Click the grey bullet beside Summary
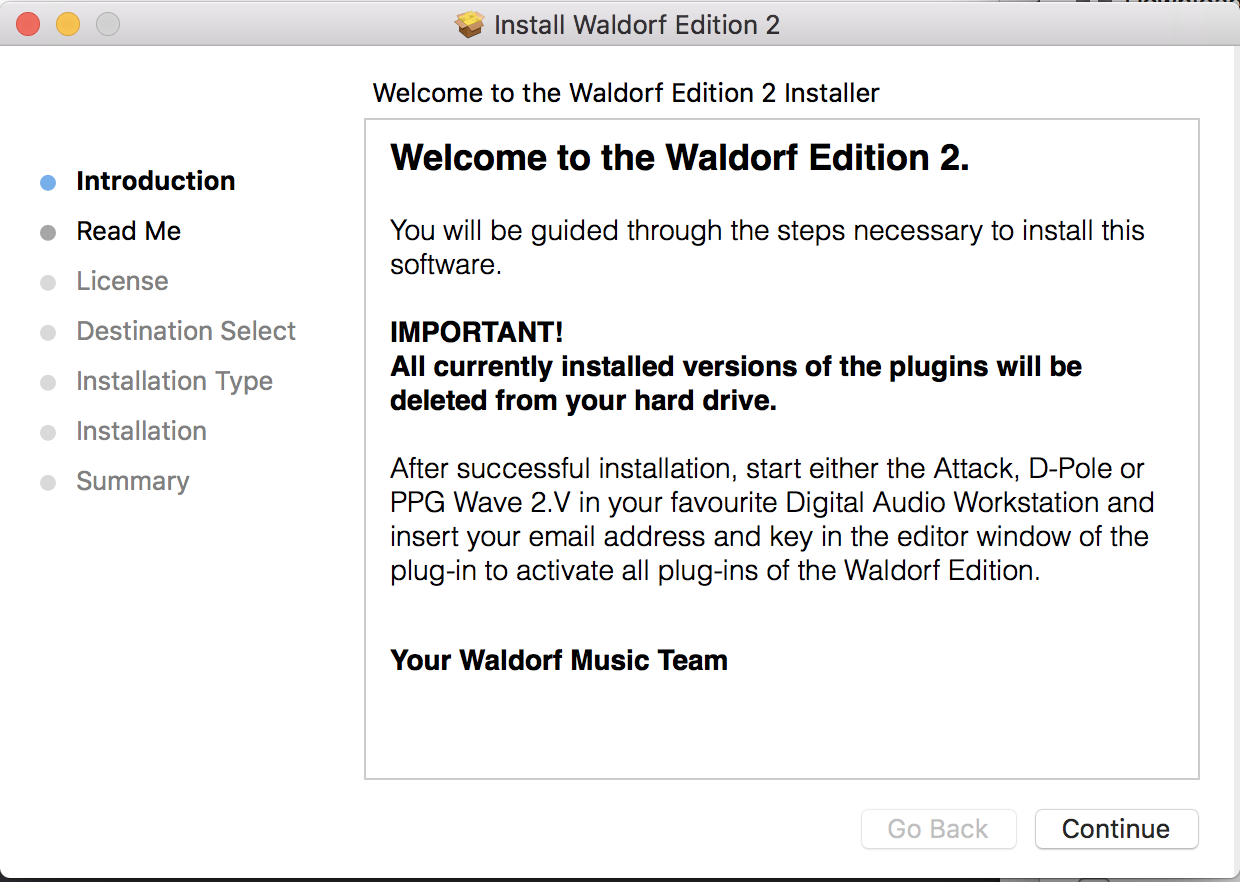1240x882 pixels. (x=48, y=483)
